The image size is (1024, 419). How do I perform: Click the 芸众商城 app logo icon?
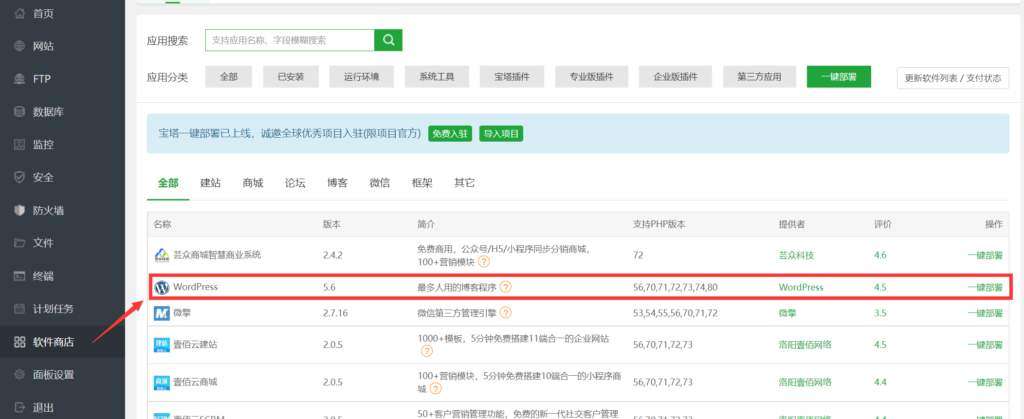(x=162, y=255)
